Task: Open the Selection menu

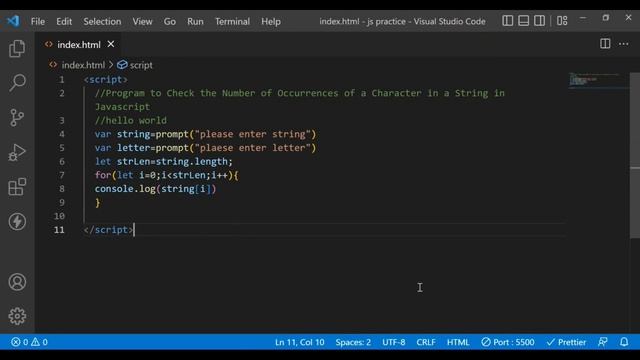Action: tap(102, 21)
